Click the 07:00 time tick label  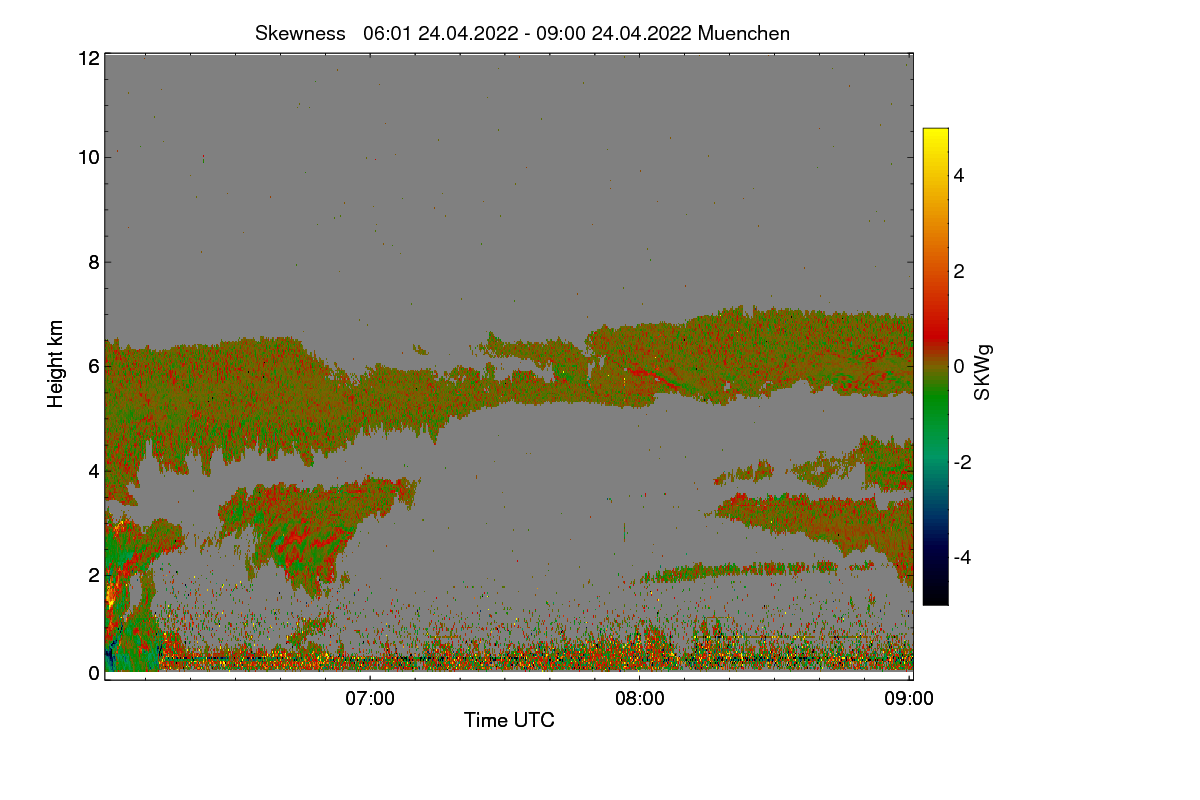pos(370,699)
